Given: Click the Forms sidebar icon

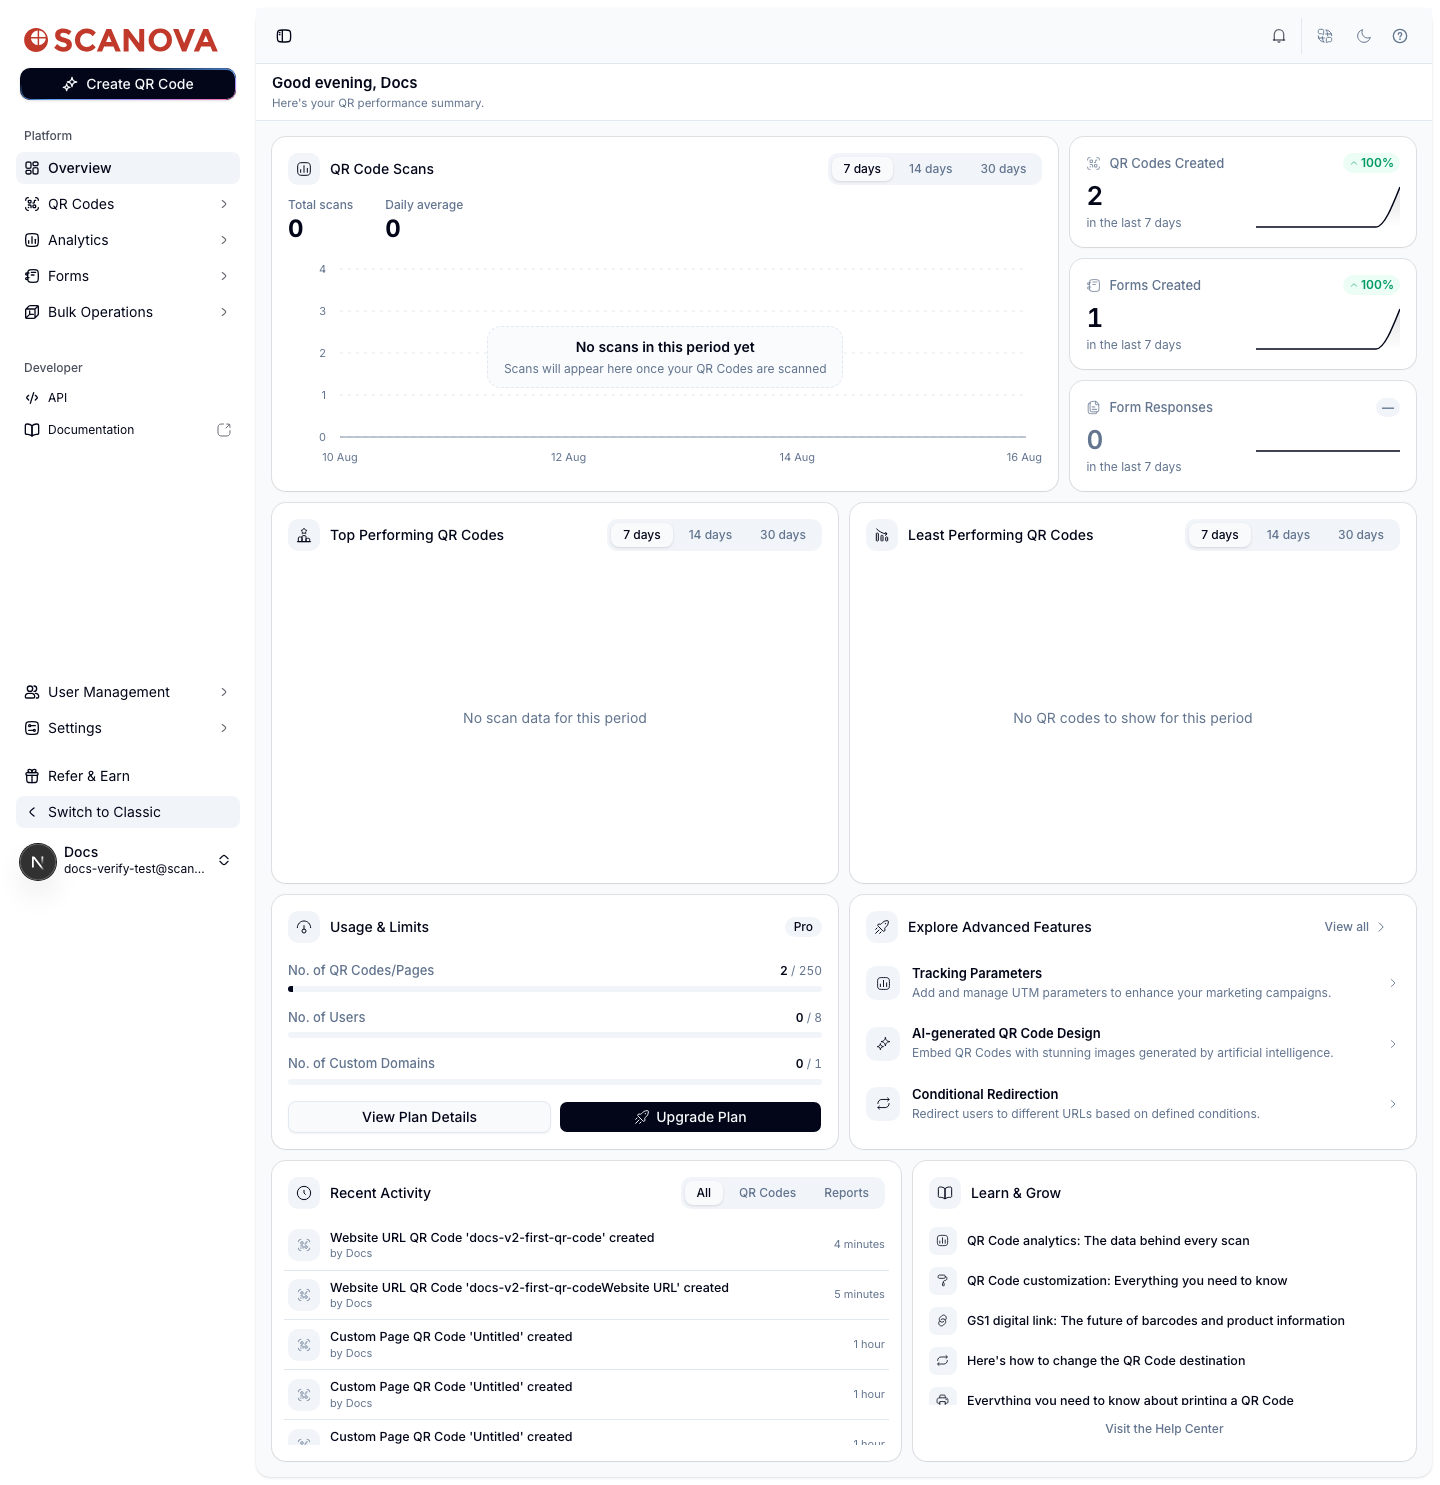Looking at the screenshot, I should (x=32, y=276).
